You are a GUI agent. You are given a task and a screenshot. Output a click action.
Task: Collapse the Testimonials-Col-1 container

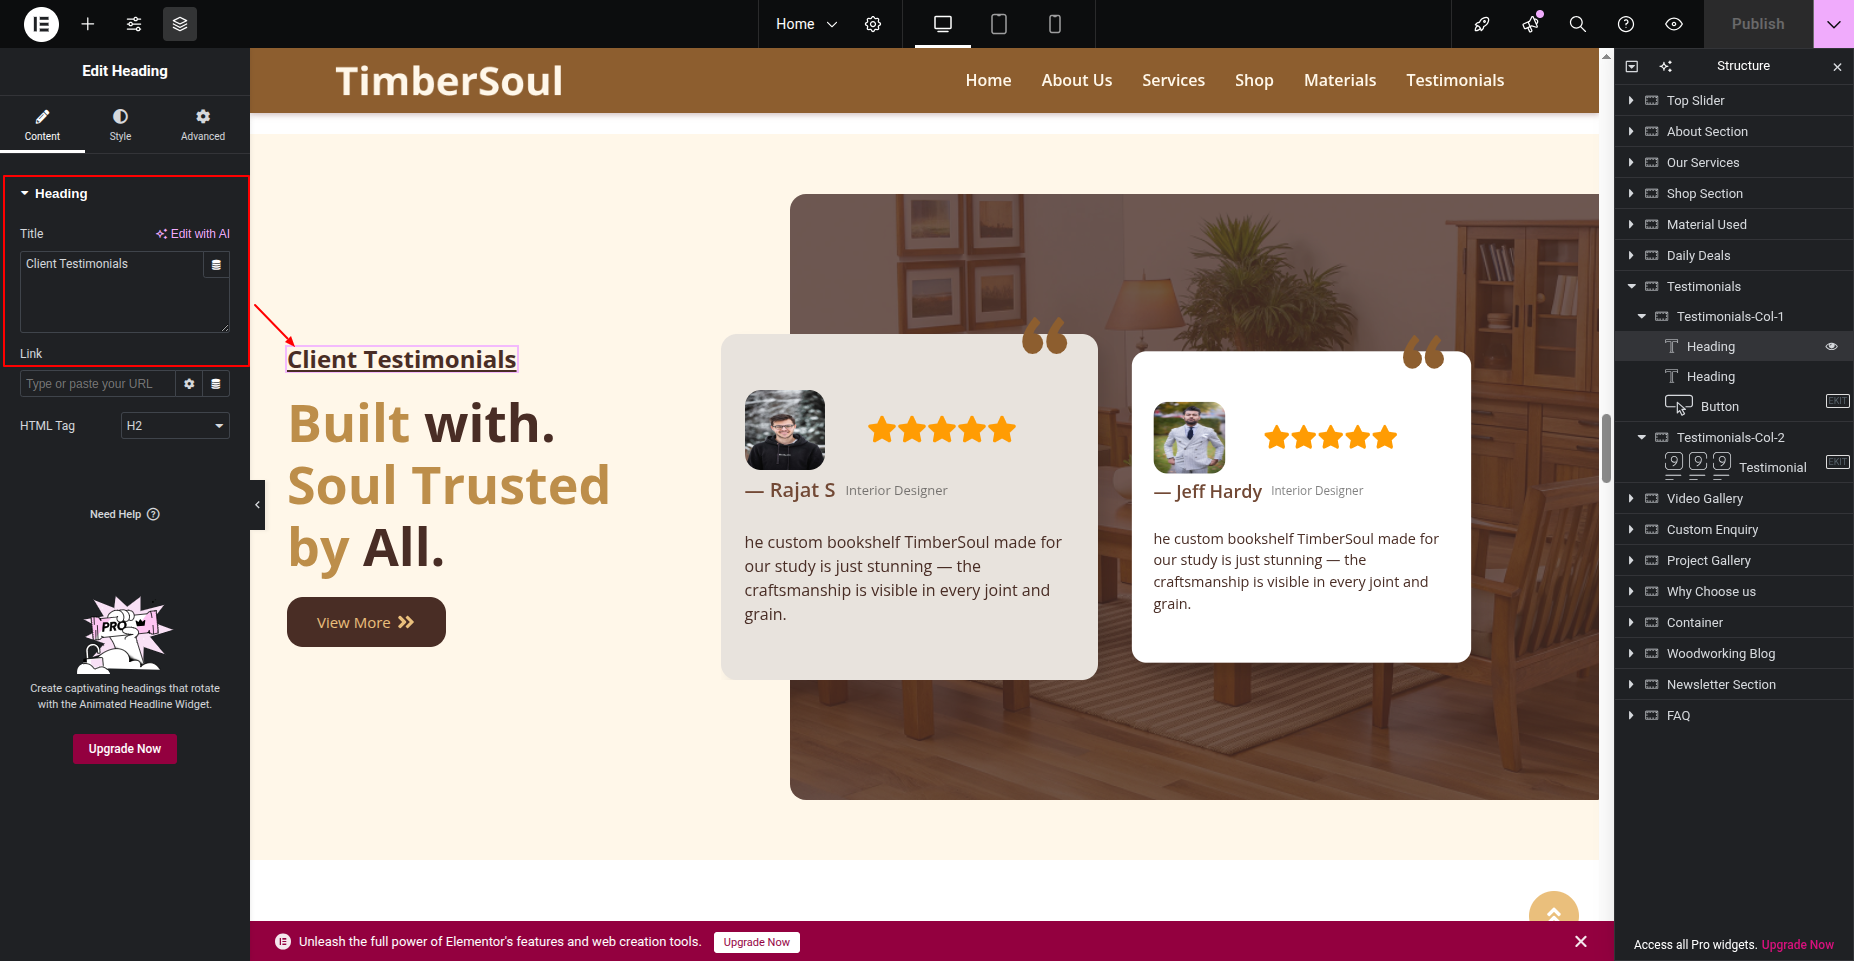pos(1641,316)
